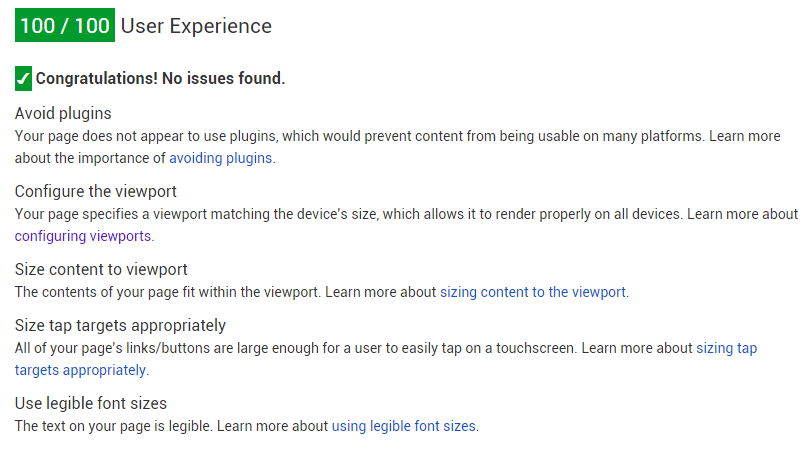
Task: Click the Size tap targets appropriately heading
Action: click(120, 325)
